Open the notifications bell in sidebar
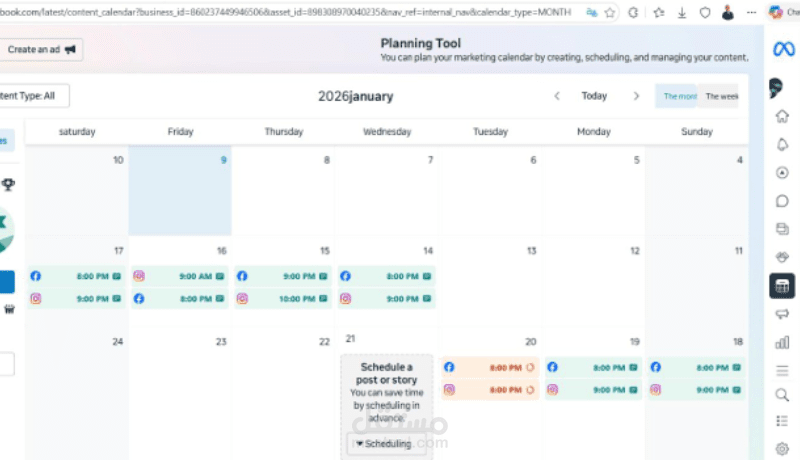This screenshot has height=460, width=800. click(782, 145)
